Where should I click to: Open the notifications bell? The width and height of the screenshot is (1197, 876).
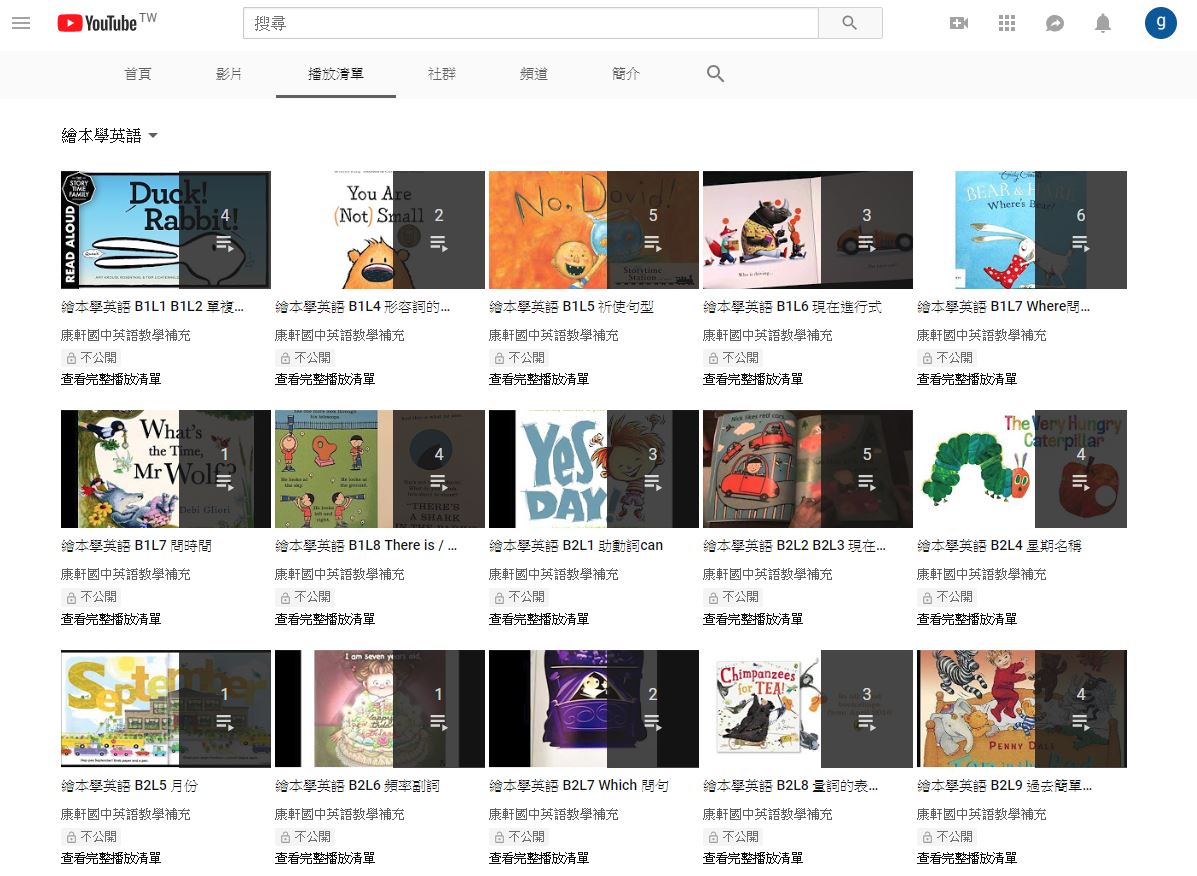[x=1103, y=23]
